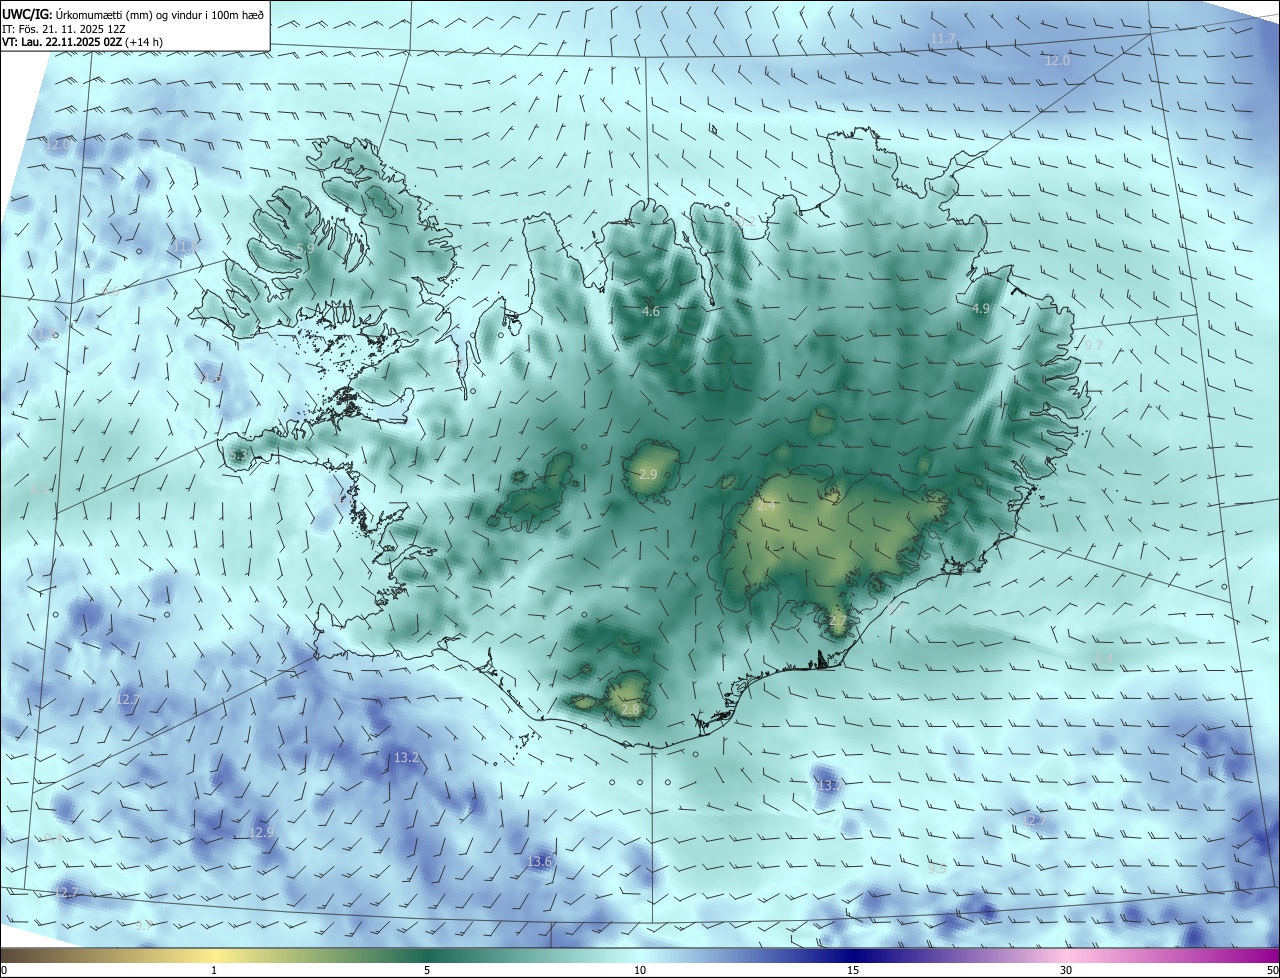Click the 2.4 value label

pos(766,507)
